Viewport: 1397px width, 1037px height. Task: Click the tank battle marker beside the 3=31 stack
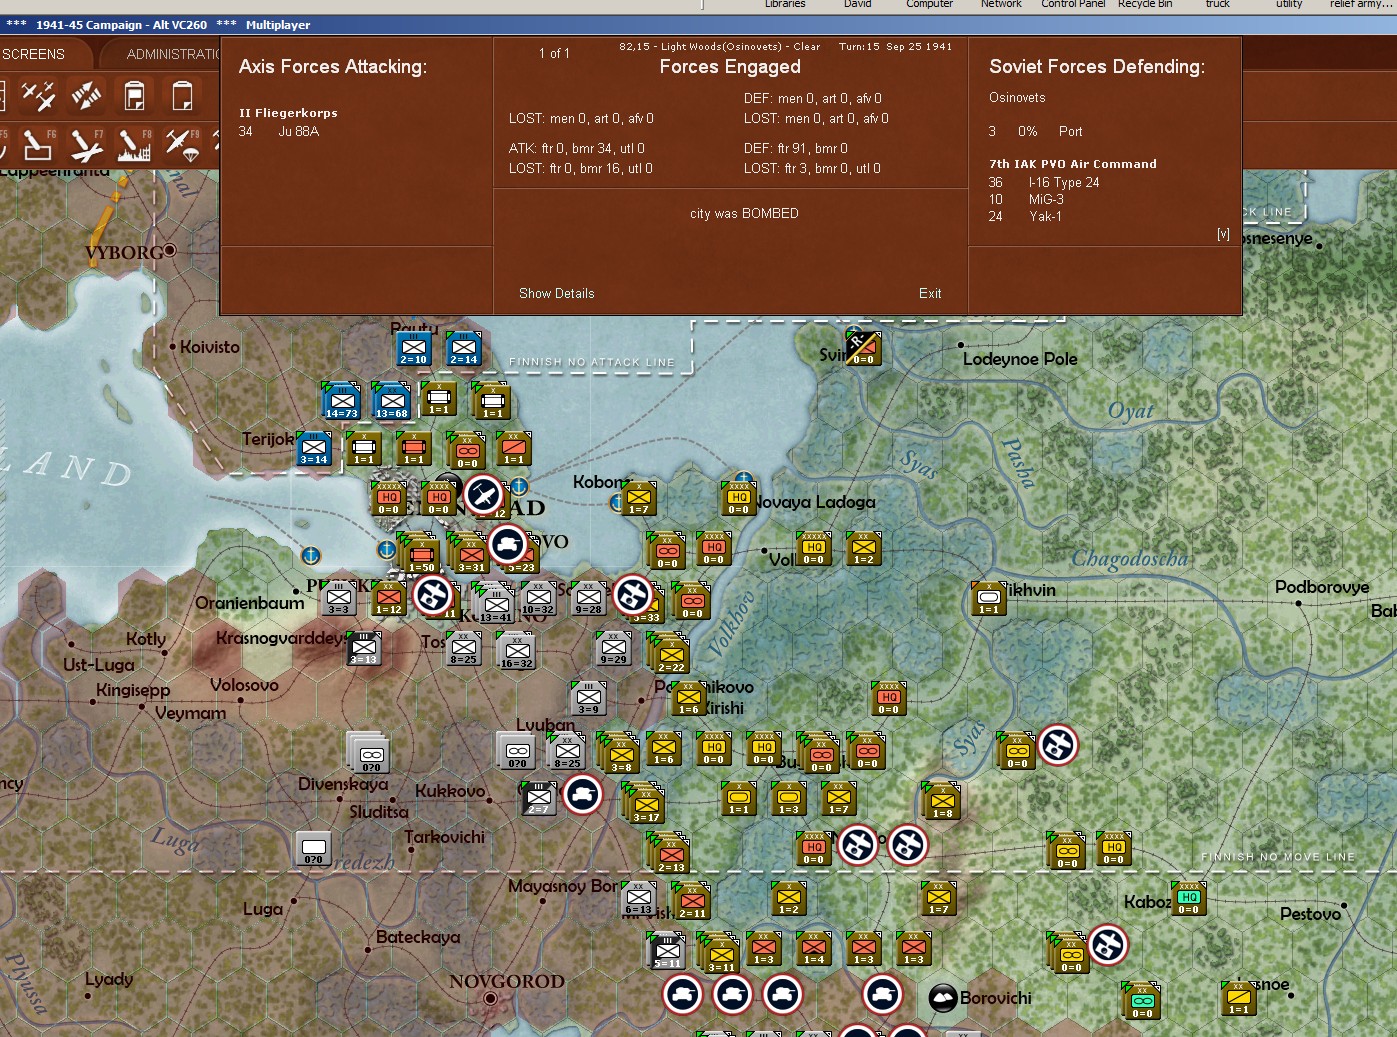509,544
